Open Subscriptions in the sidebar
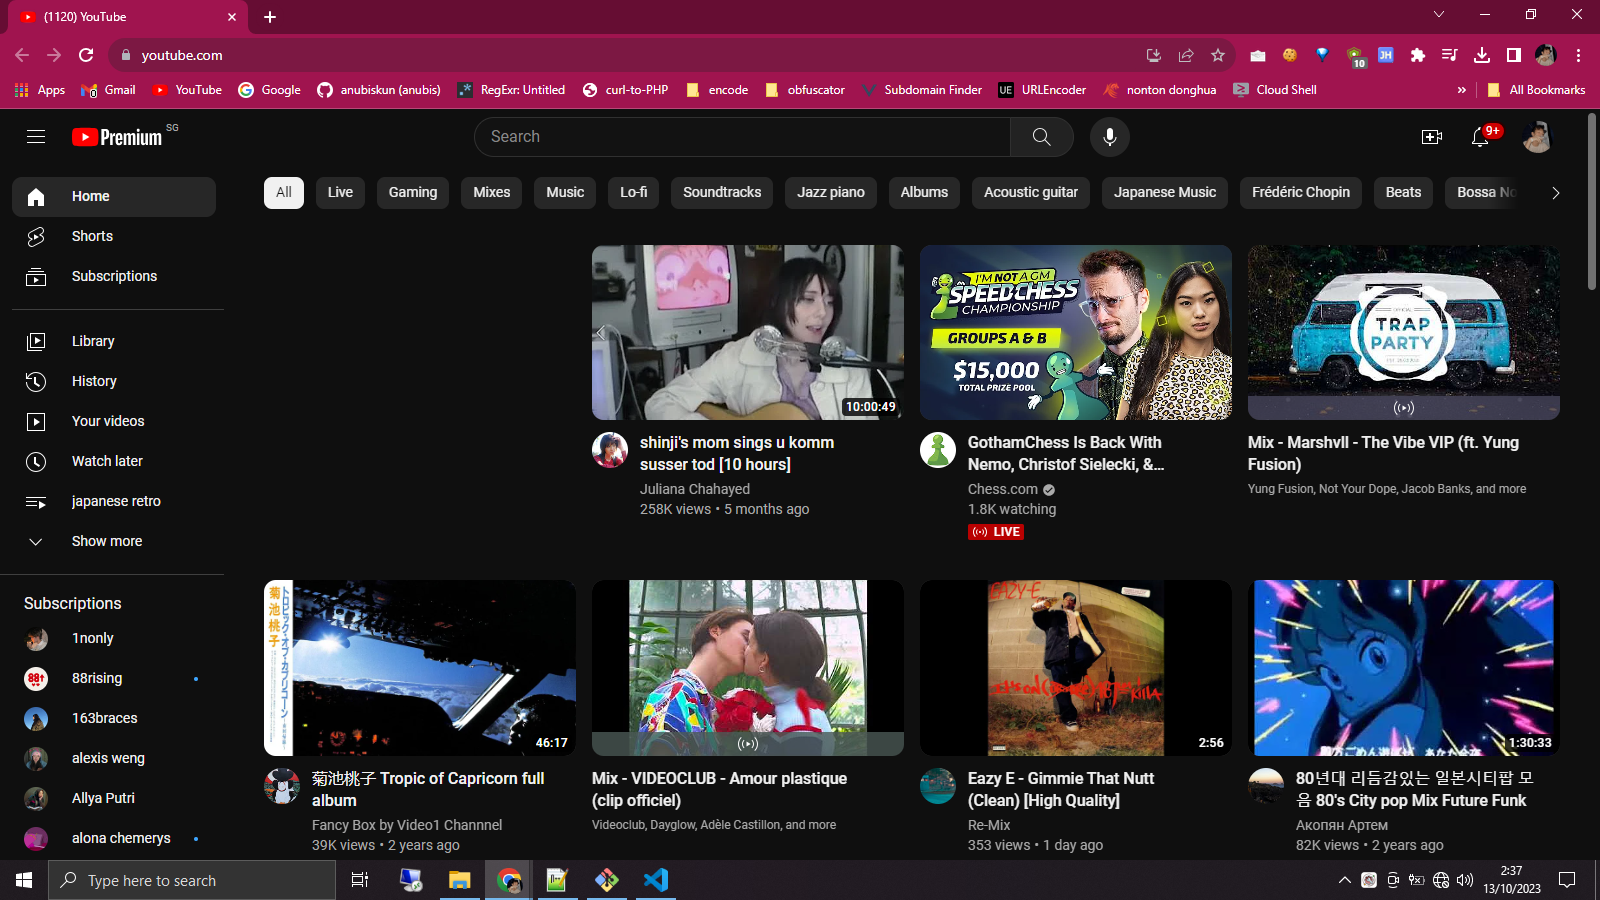 click(114, 277)
